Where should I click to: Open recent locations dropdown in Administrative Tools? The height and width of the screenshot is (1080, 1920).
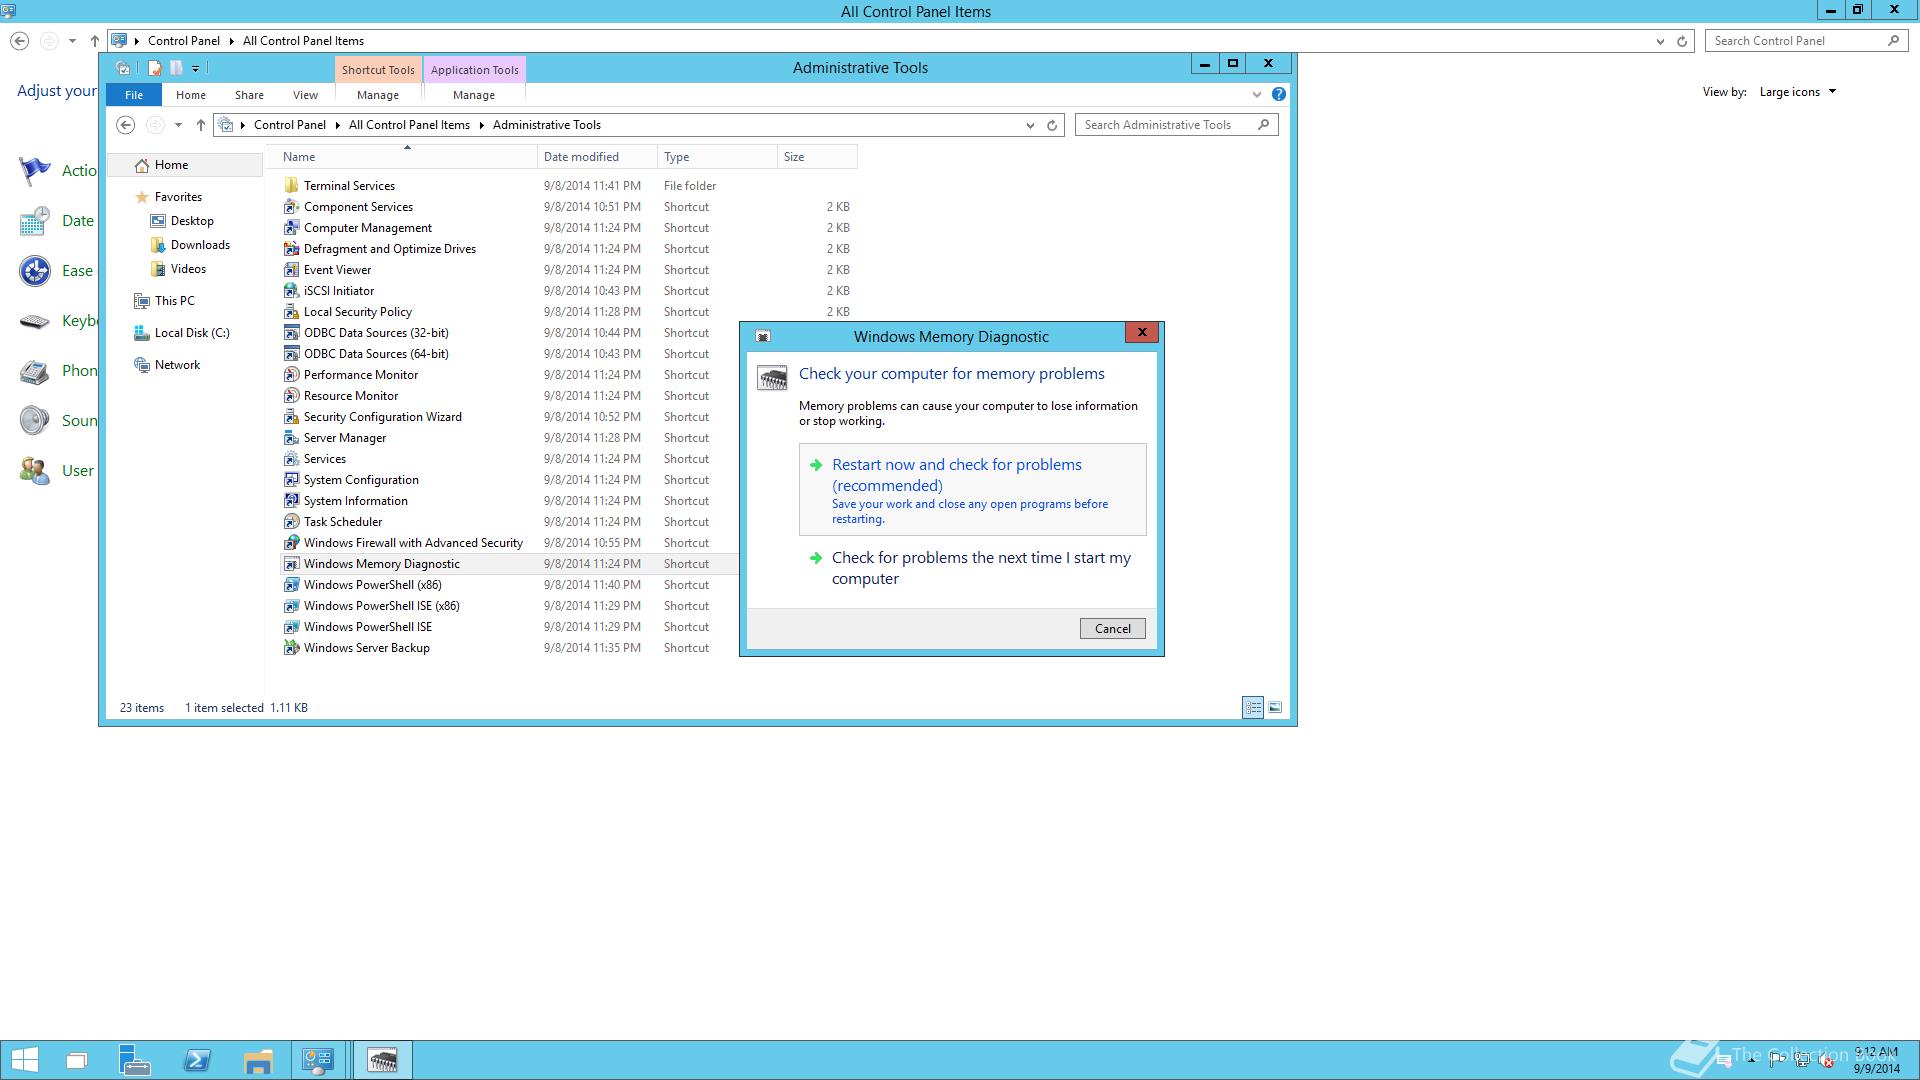click(178, 125)
